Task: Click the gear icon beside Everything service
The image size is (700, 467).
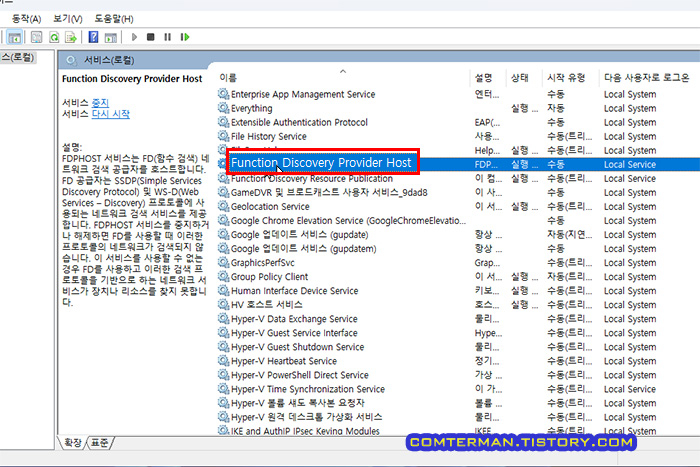Action: click(223, 108)
